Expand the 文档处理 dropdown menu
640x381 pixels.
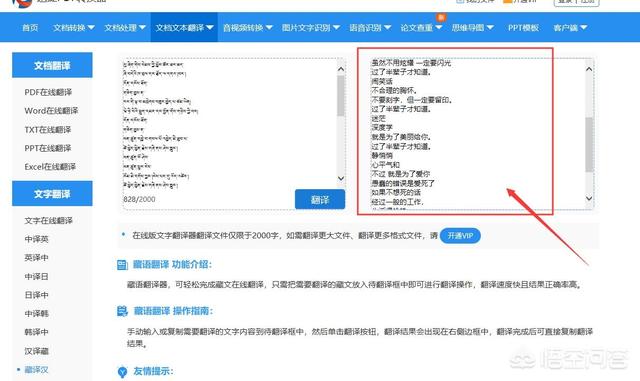(x=125, y=28)
